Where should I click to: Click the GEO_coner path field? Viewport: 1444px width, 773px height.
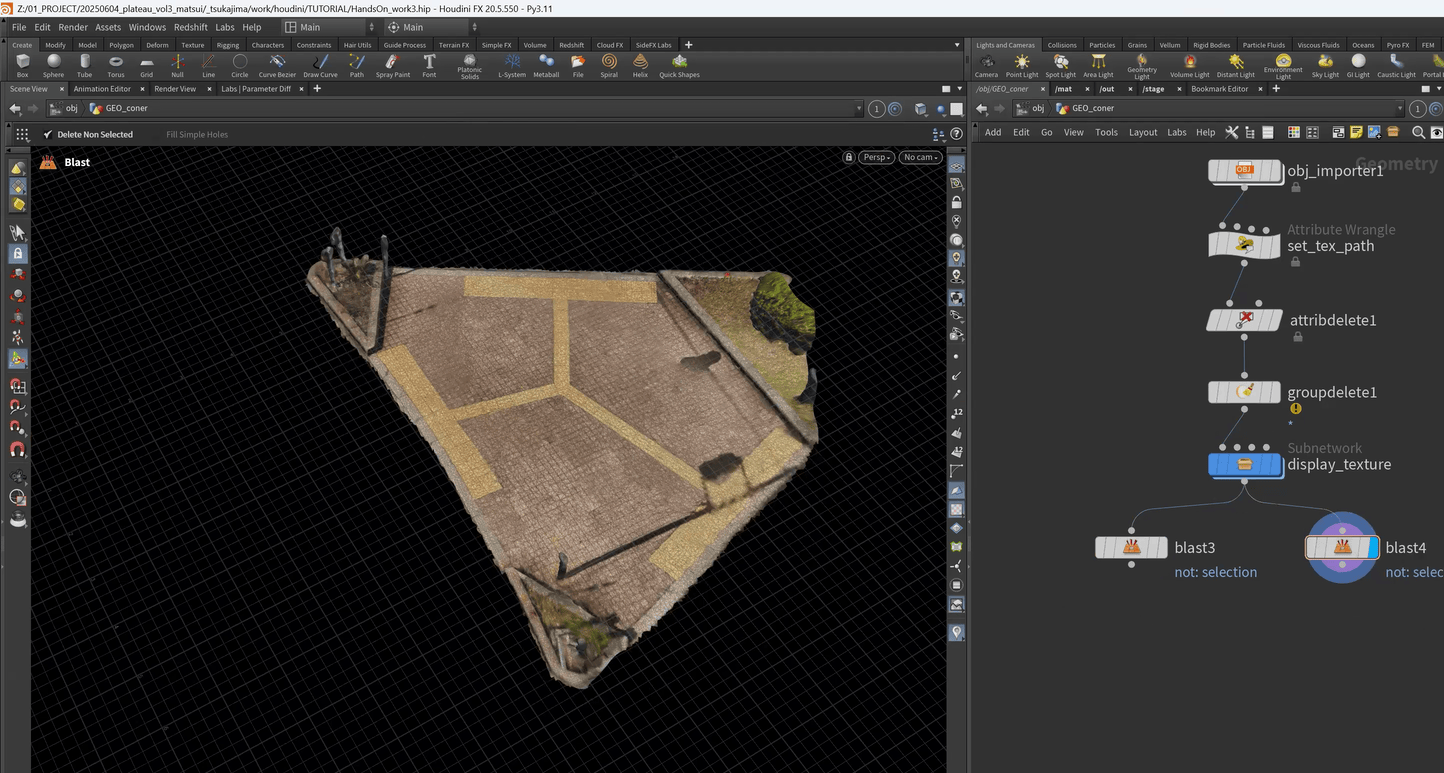coord(124,108)
